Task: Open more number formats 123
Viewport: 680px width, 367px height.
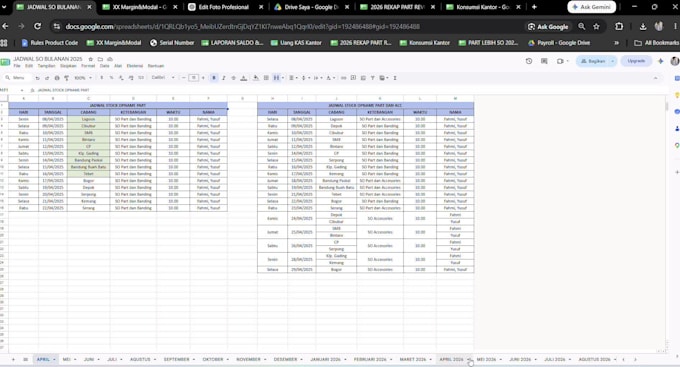Action: tap(141, 78)
